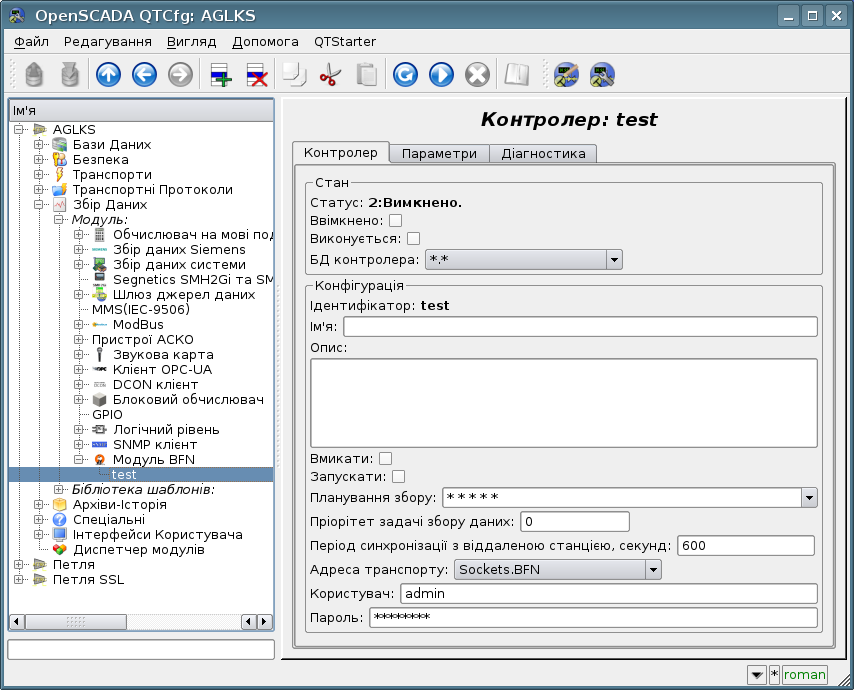Click the Manual book toolbar icon

pos(515,75)
